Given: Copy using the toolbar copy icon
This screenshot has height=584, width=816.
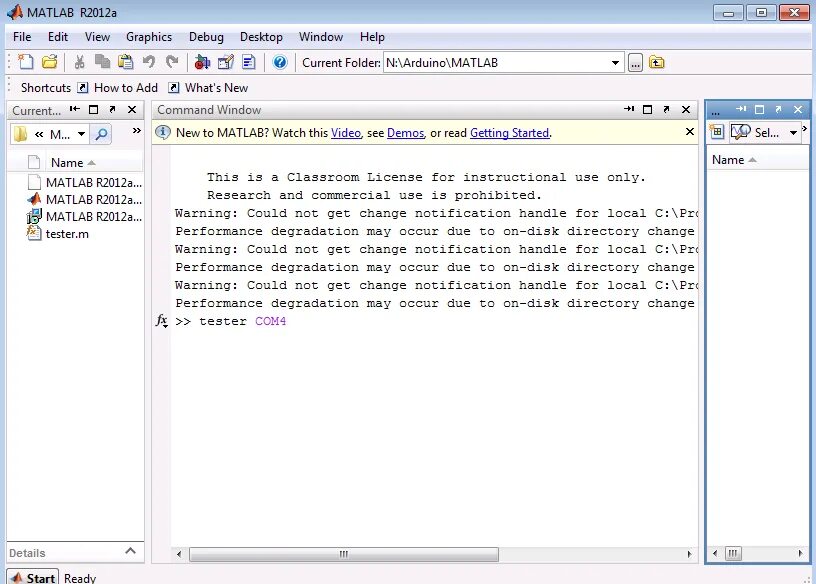Looking at the screenshot, I should pos(103,62).
